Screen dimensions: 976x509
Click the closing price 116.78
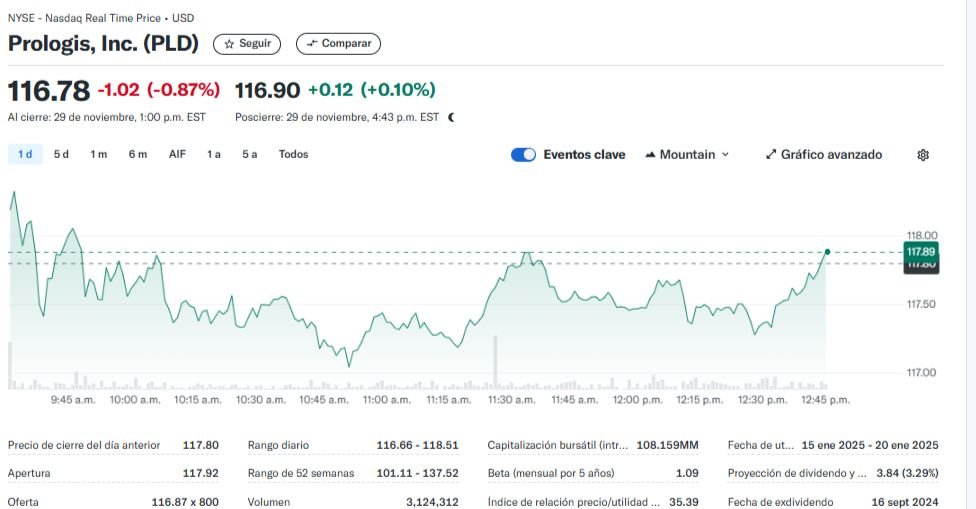49,91
